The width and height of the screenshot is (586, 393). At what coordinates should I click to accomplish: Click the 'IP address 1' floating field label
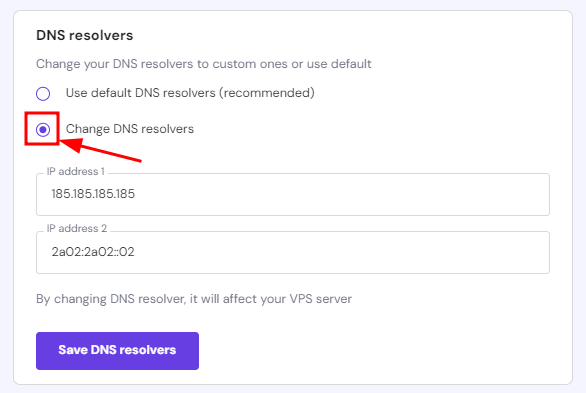coord(75,171)
